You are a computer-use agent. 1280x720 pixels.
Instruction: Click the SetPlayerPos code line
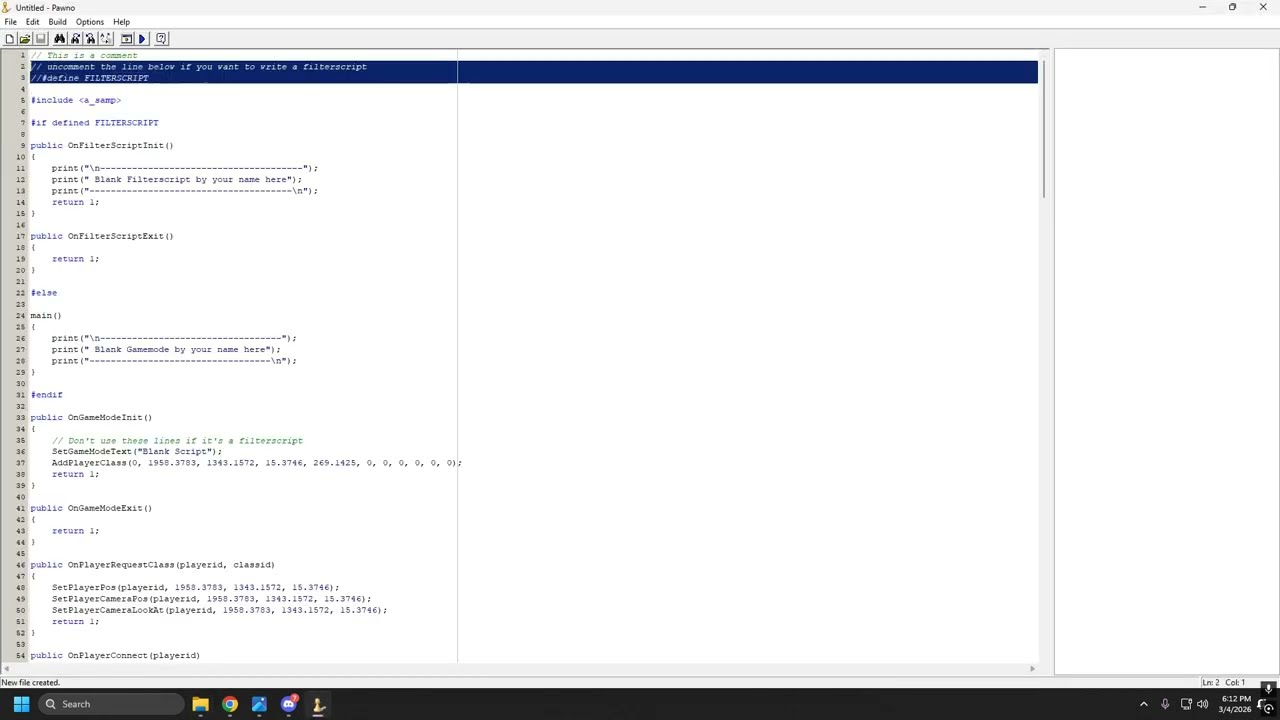tap(195, 588)
